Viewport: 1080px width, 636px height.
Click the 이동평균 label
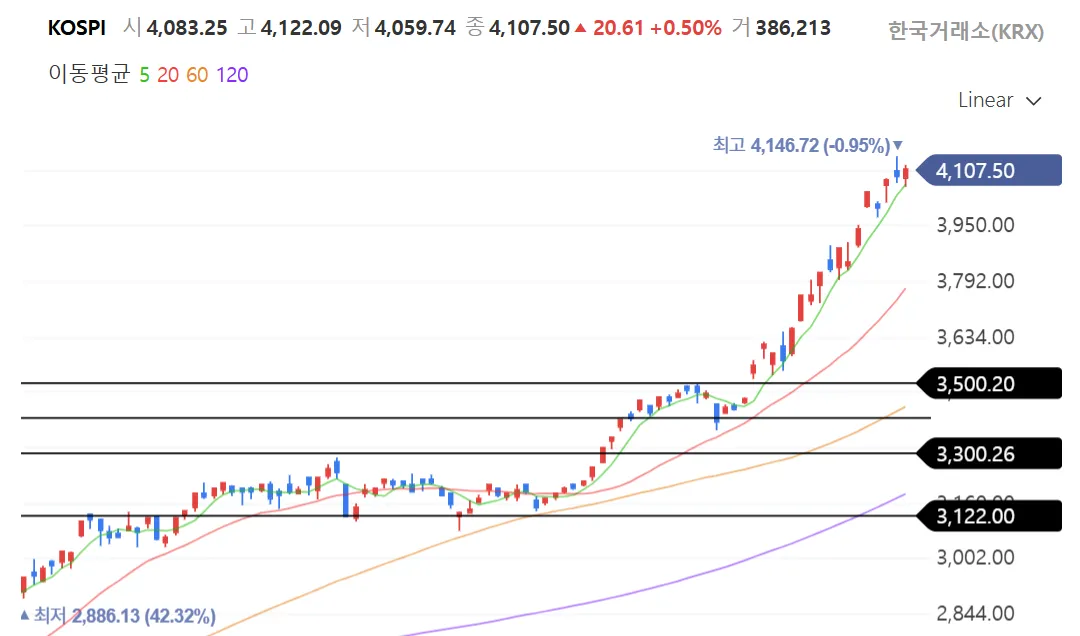pos(89,75)
